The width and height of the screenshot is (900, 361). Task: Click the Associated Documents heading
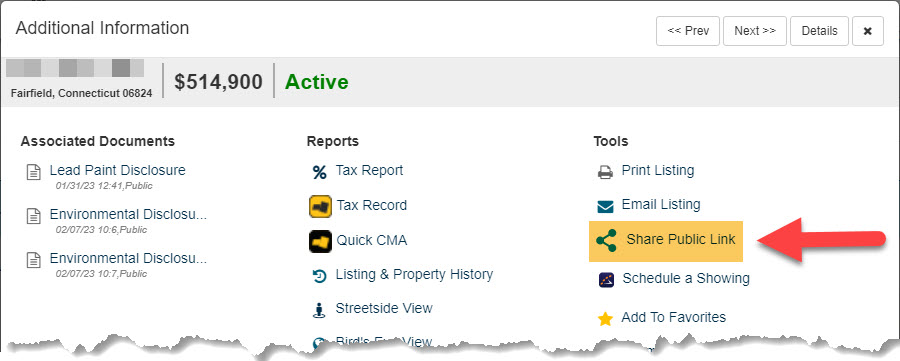pos(98,141)
